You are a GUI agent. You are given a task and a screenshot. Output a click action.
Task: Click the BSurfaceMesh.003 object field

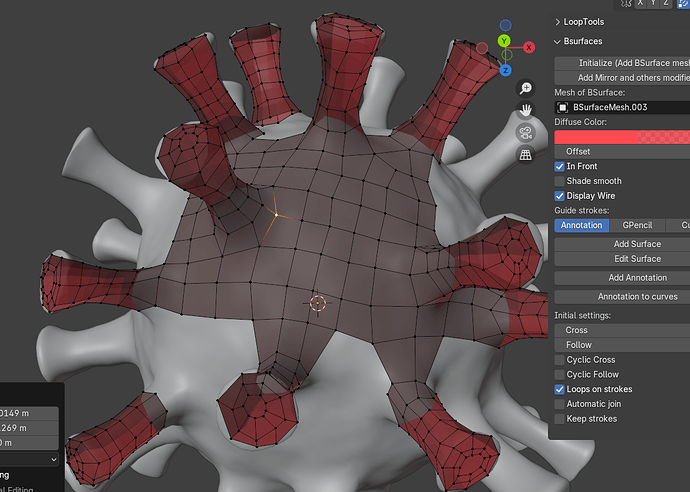click(x=622, y=107)
